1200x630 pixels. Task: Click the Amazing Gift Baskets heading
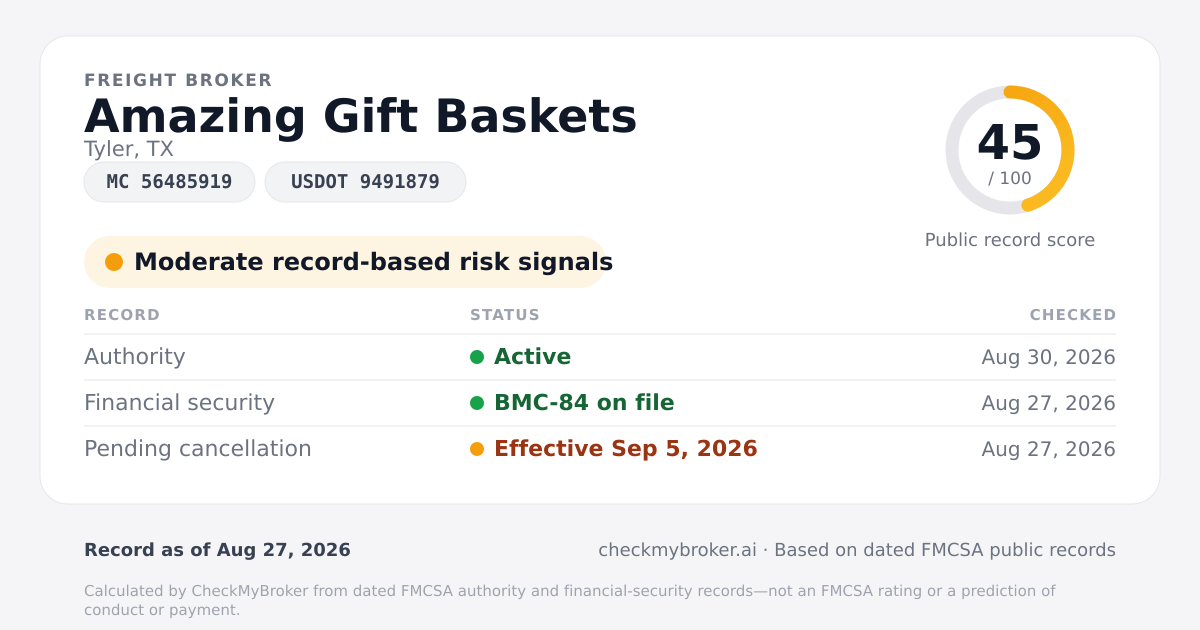pos(360,116)
